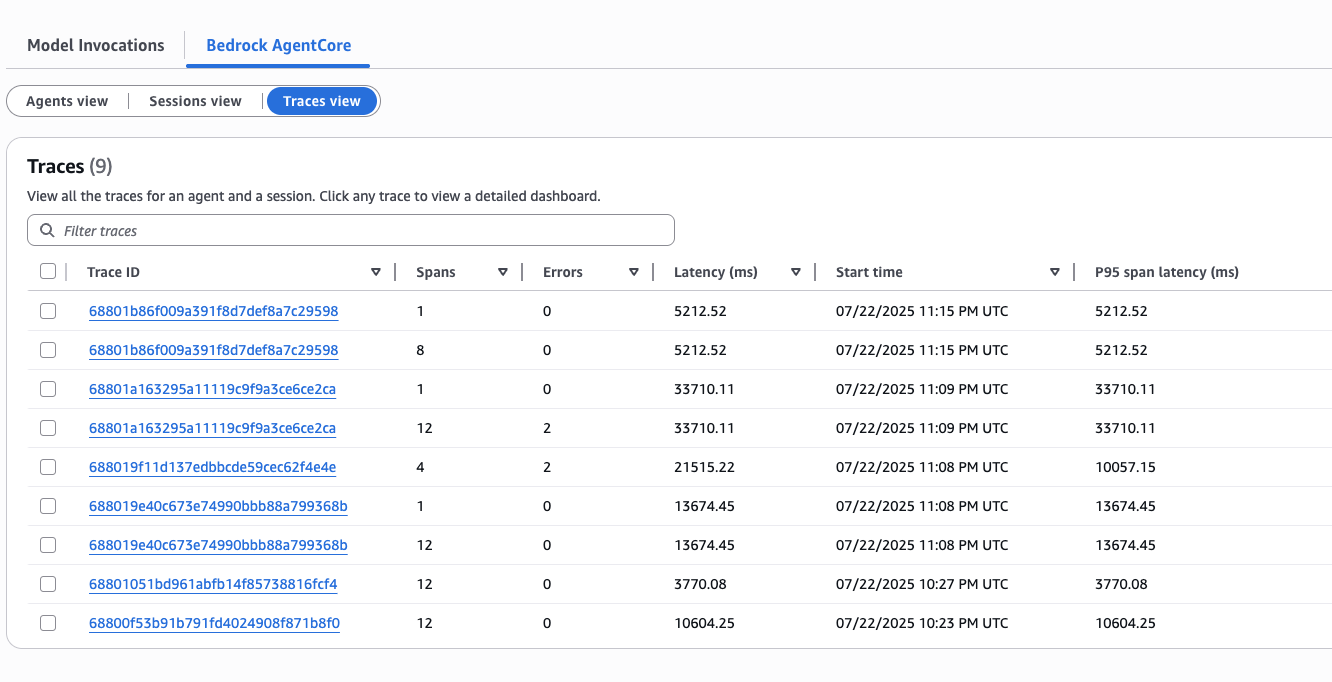Click the Filter traces search field
This screenshot has height=682, width=1332.
click(360, 231)
